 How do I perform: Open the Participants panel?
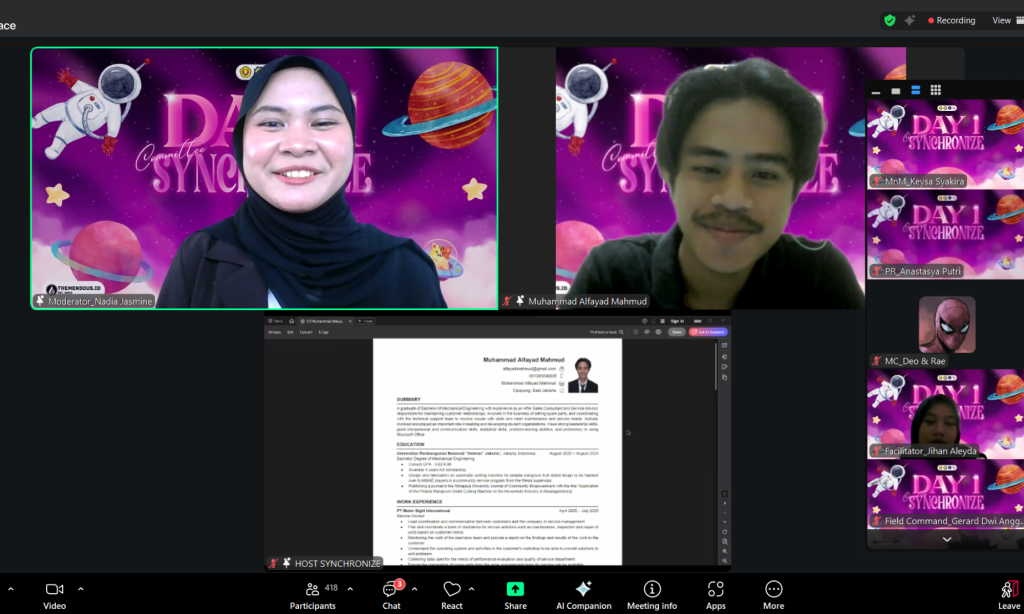[x=313, y=595]
